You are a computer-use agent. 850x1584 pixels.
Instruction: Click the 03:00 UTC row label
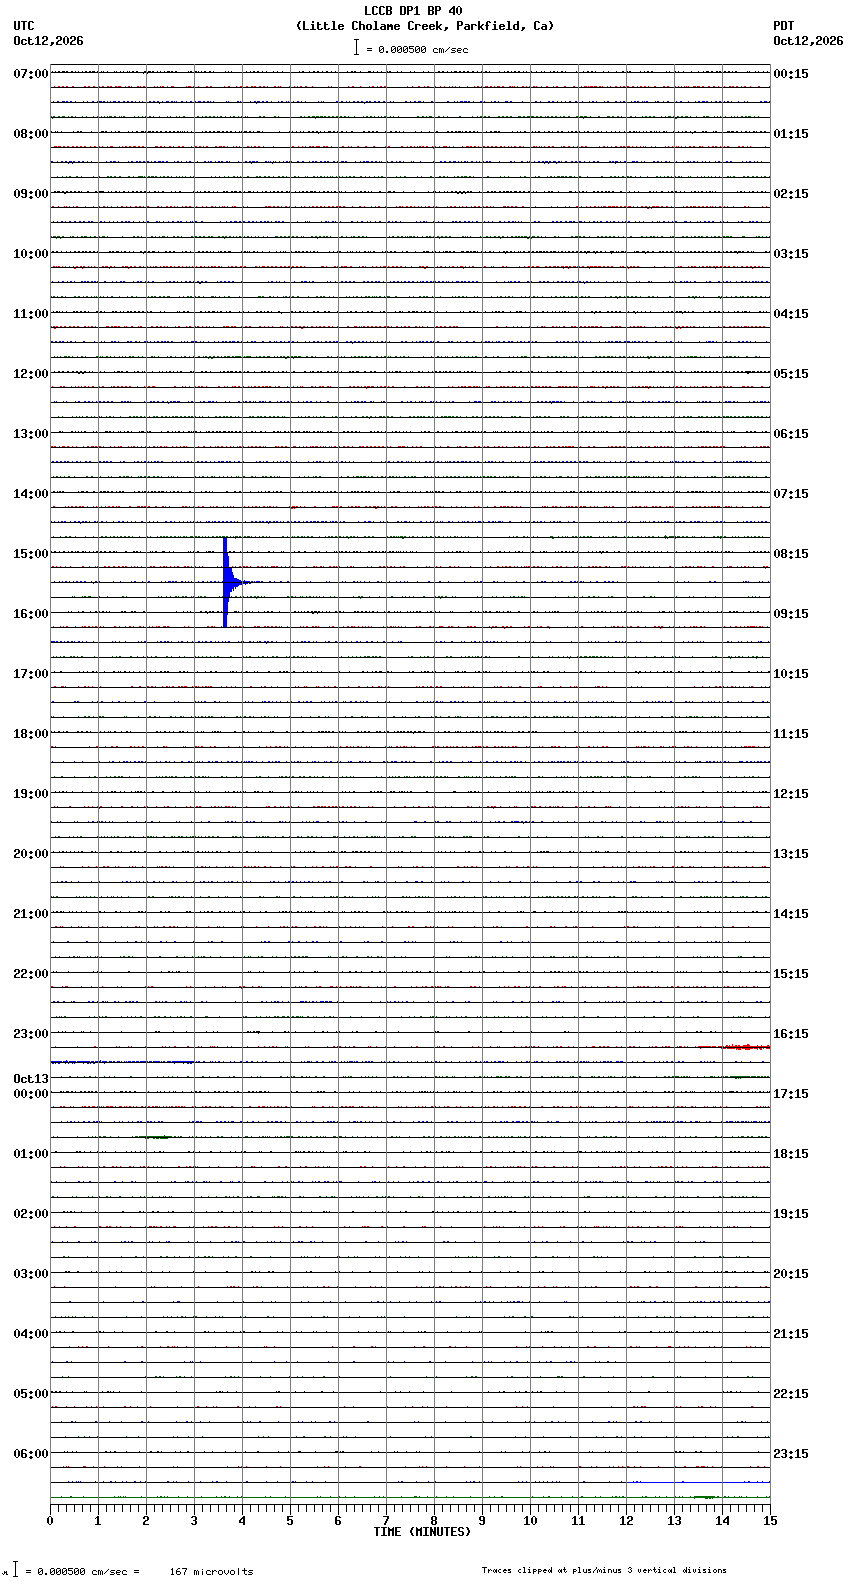pos(31,1274)
